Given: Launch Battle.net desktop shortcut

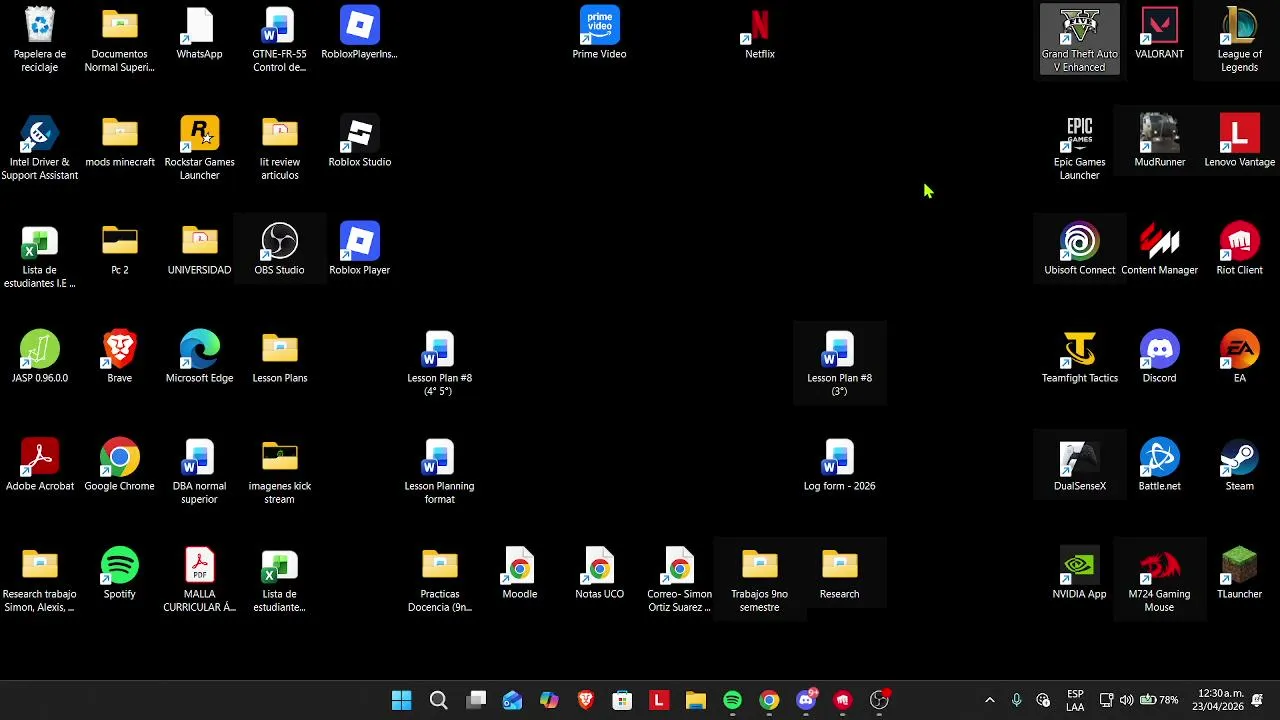Looking at the screenshot, I should coord(1160,466).
